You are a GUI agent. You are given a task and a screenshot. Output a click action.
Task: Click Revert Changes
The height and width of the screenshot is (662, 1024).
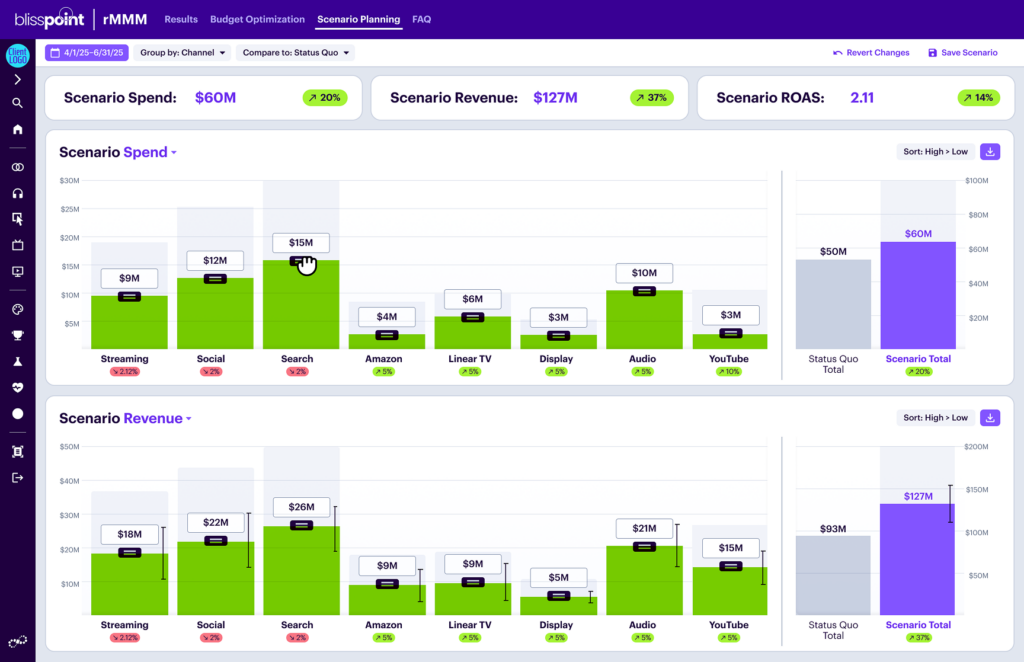(x=871, y=53)
